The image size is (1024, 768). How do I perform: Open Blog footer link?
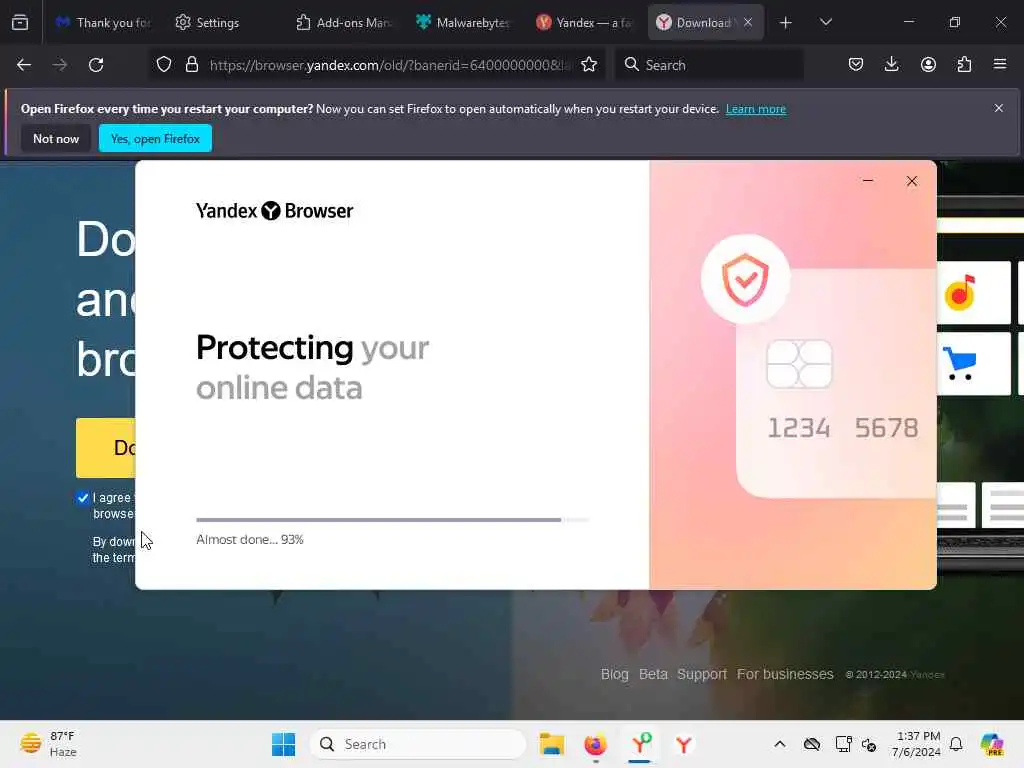pyautogui.click(x=615, y=674)
